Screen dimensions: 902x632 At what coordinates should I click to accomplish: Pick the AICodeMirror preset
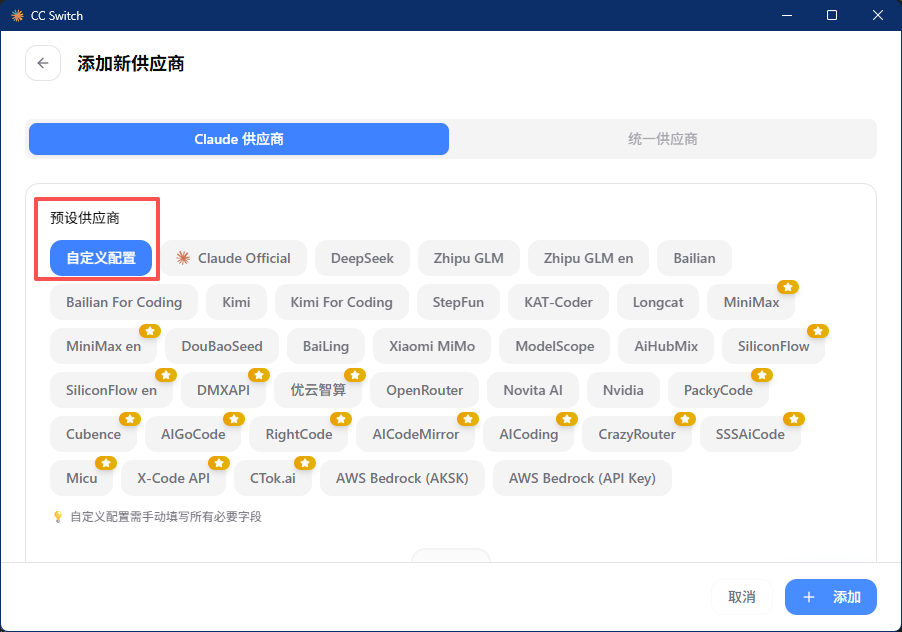click(x=415, y=434)
